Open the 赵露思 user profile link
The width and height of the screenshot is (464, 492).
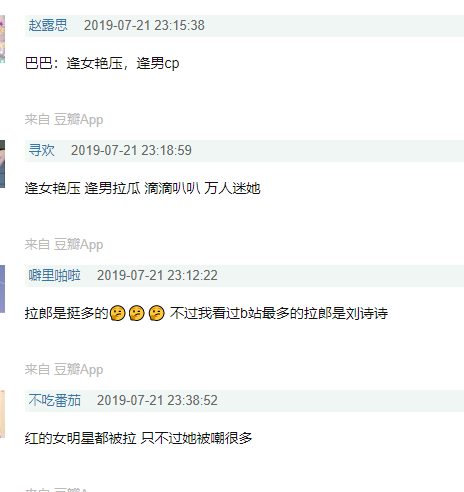click(48, 26)
